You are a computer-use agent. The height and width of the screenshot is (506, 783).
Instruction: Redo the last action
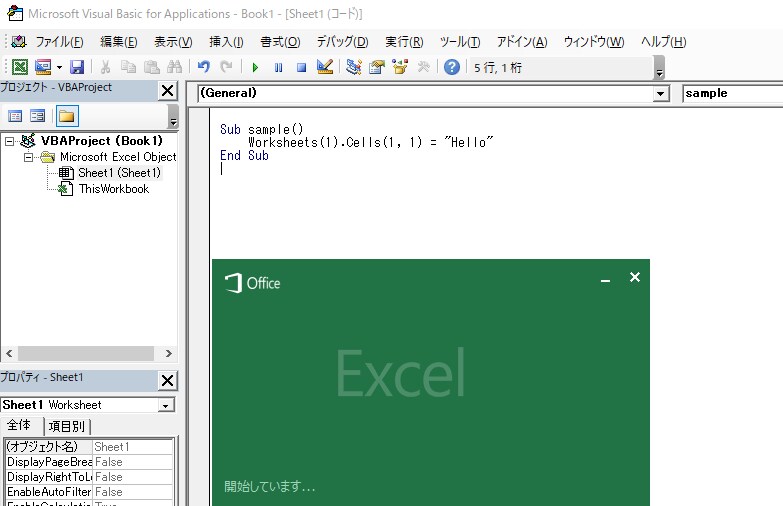tap(227, 67)
